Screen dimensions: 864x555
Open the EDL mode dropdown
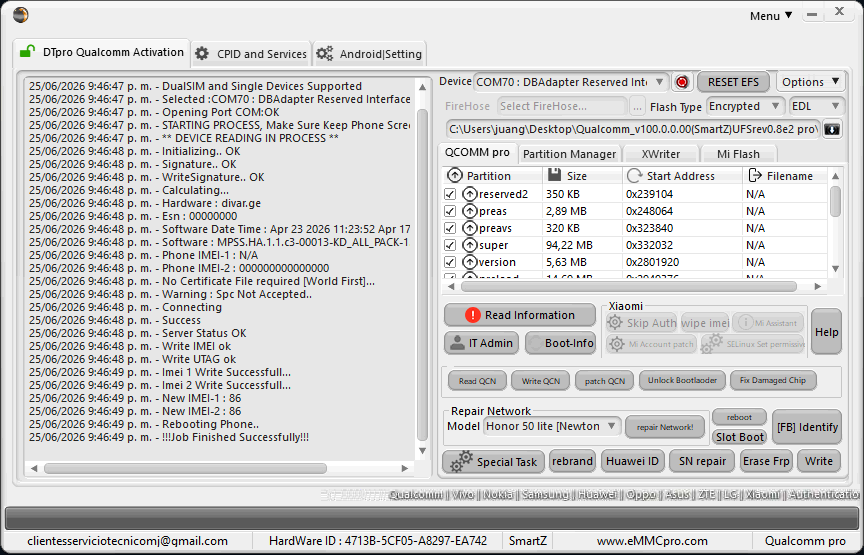(x=816, y=106)
